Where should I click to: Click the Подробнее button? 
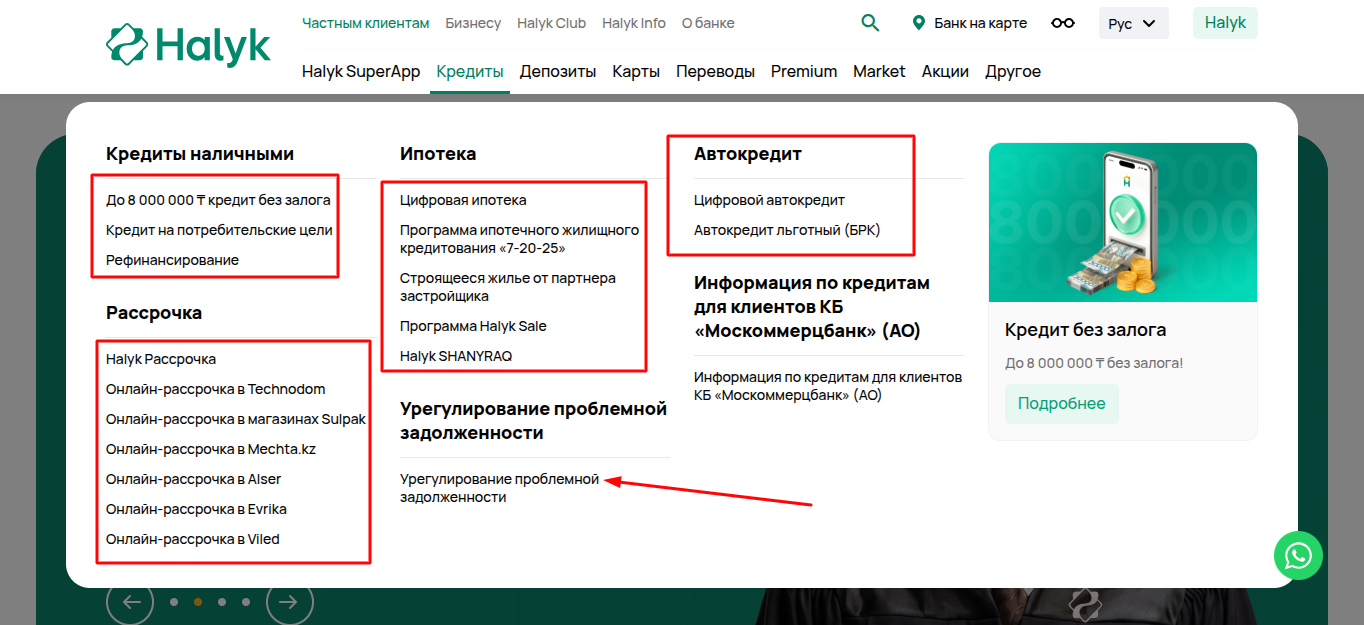[1062, 404]
